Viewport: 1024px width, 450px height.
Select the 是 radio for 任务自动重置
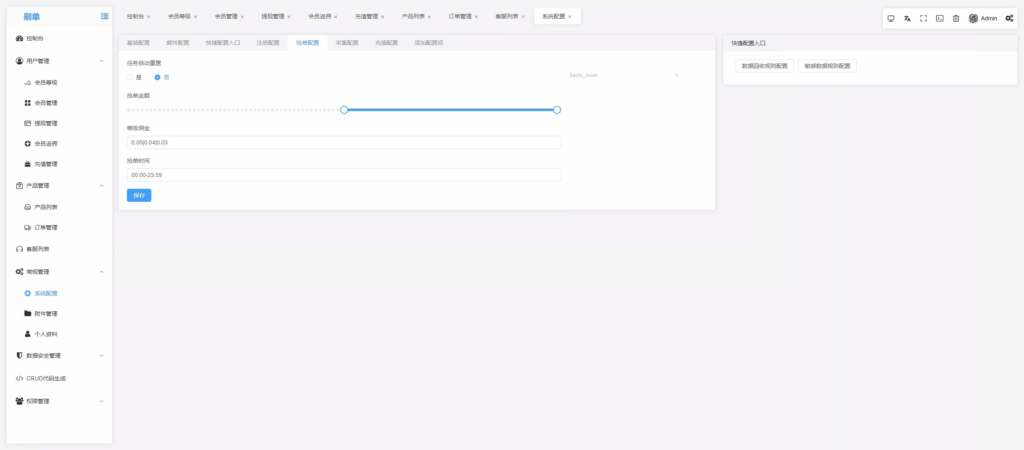pos(130,77)
